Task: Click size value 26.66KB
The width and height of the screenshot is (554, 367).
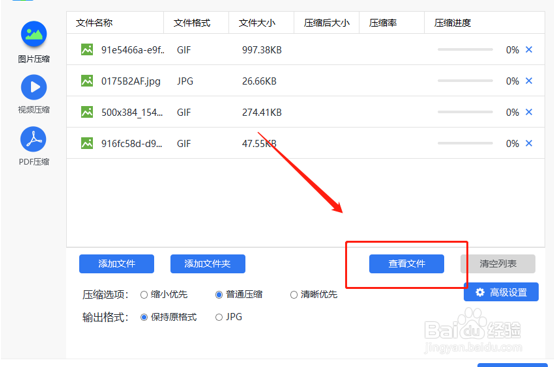Action: [259, 81]
